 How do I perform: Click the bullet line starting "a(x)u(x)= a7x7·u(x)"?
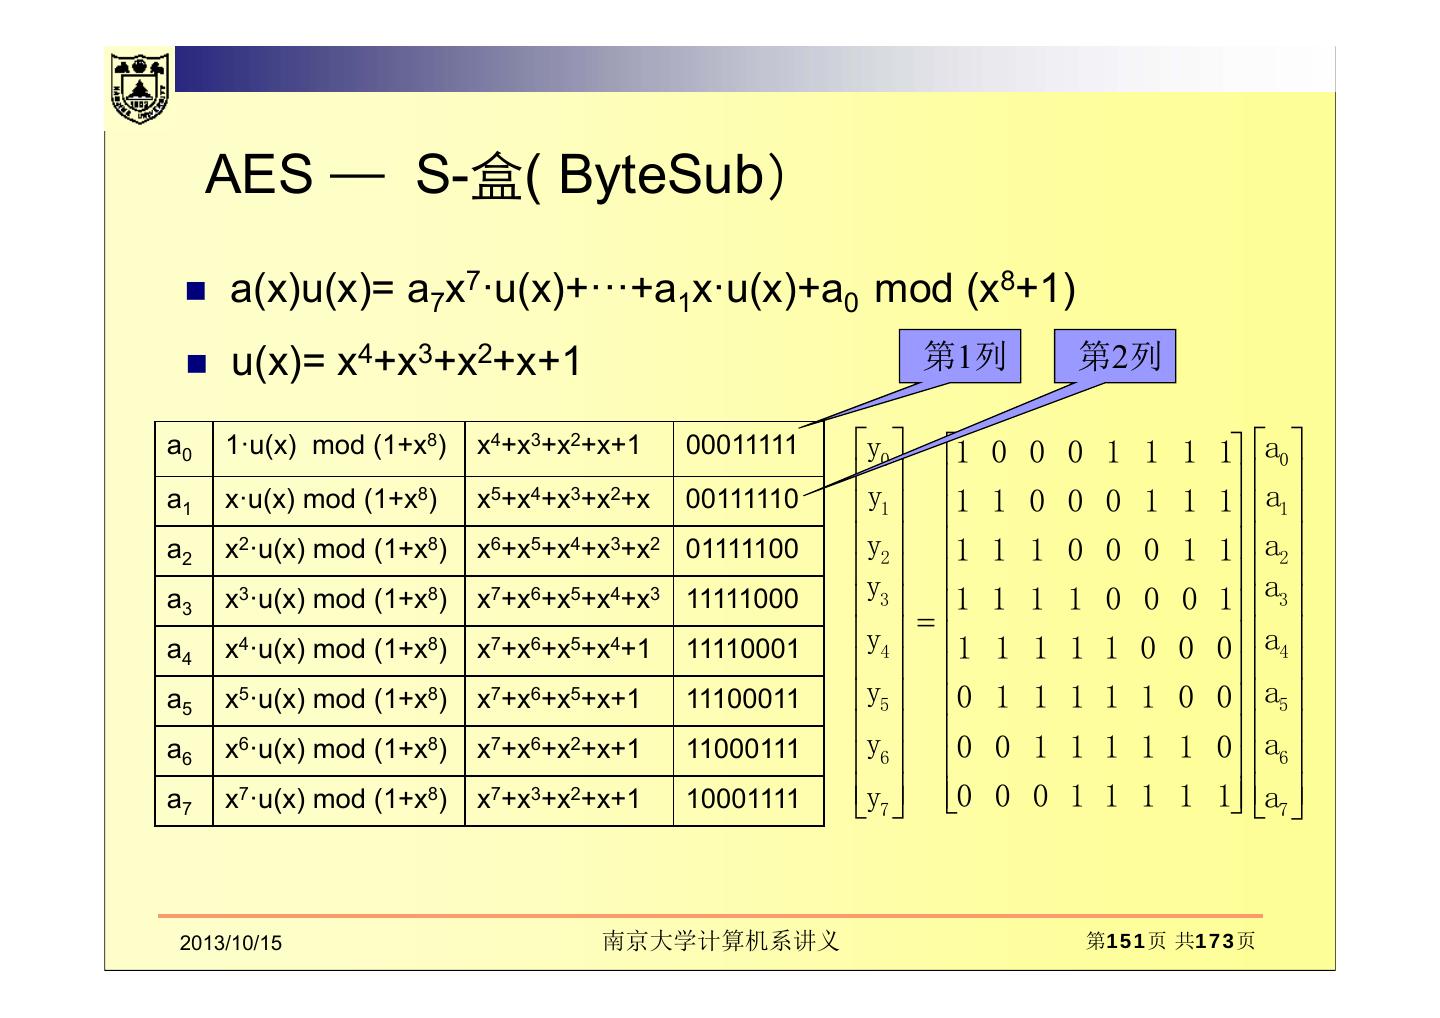[653, 291]
